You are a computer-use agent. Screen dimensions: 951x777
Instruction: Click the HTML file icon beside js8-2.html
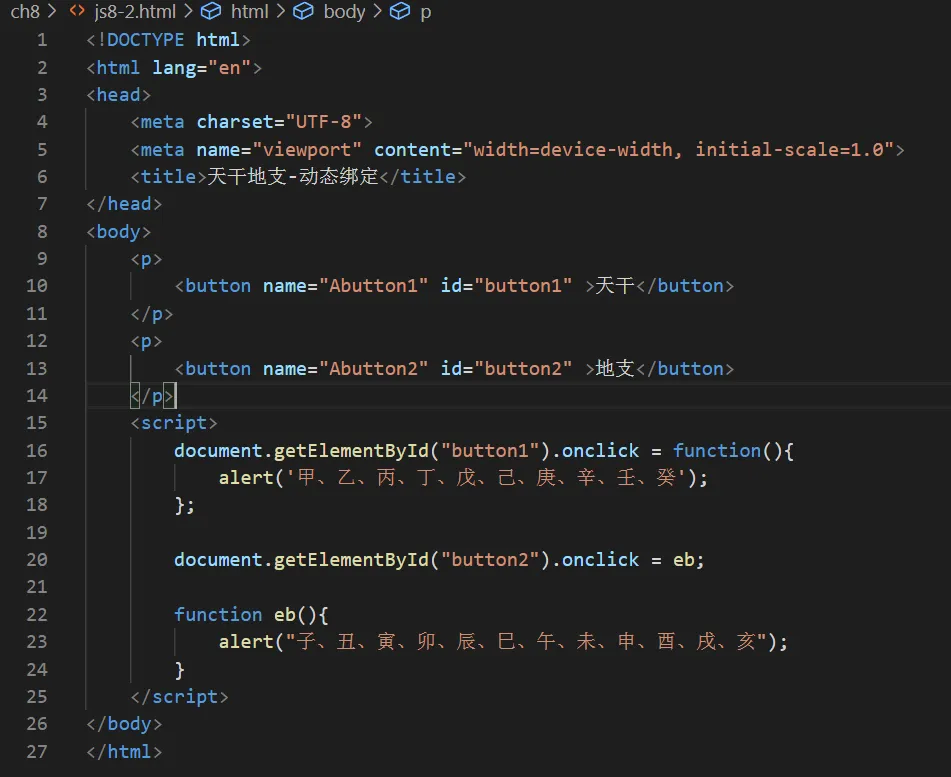point(77,12)
